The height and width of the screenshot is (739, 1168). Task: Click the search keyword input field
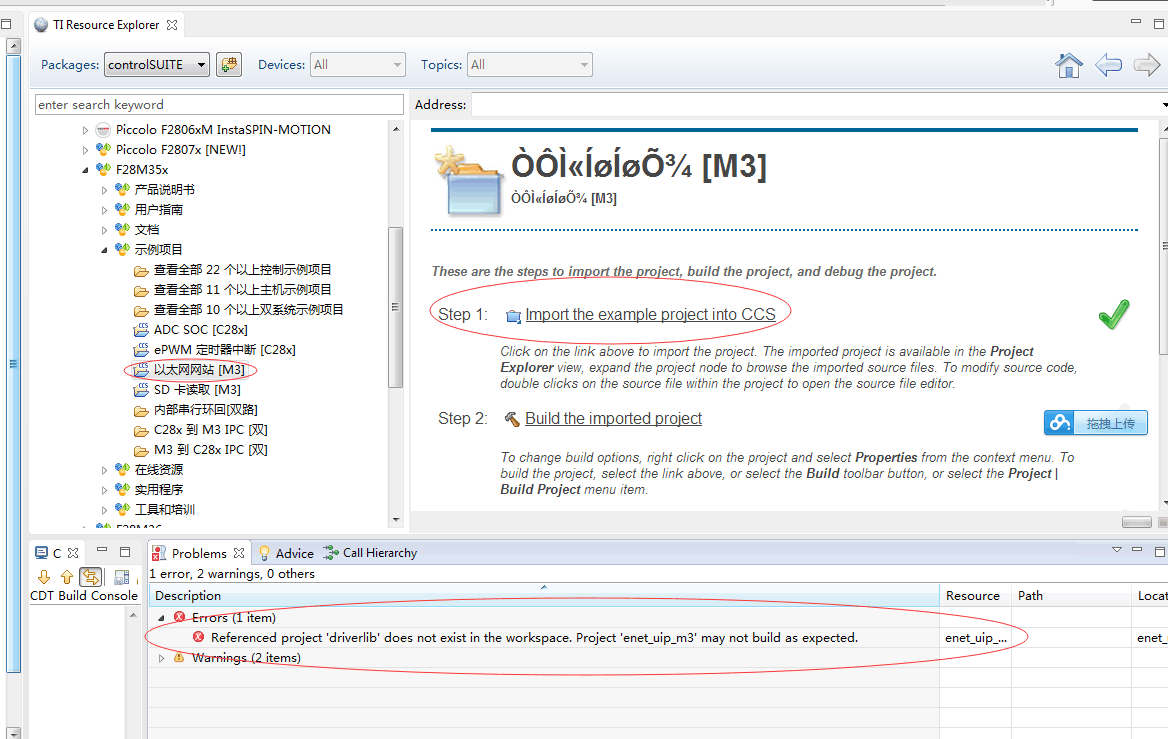pos(219,104)
